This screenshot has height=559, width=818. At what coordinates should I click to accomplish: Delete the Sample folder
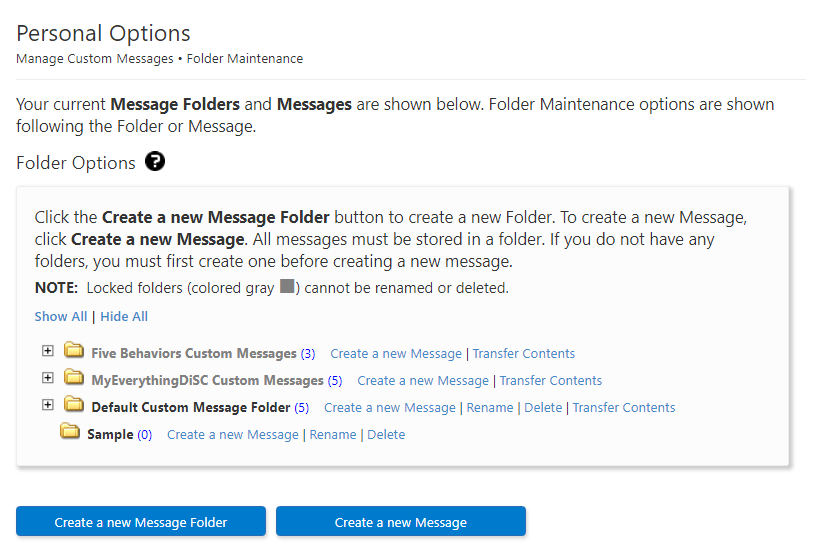tap(386, 435)
